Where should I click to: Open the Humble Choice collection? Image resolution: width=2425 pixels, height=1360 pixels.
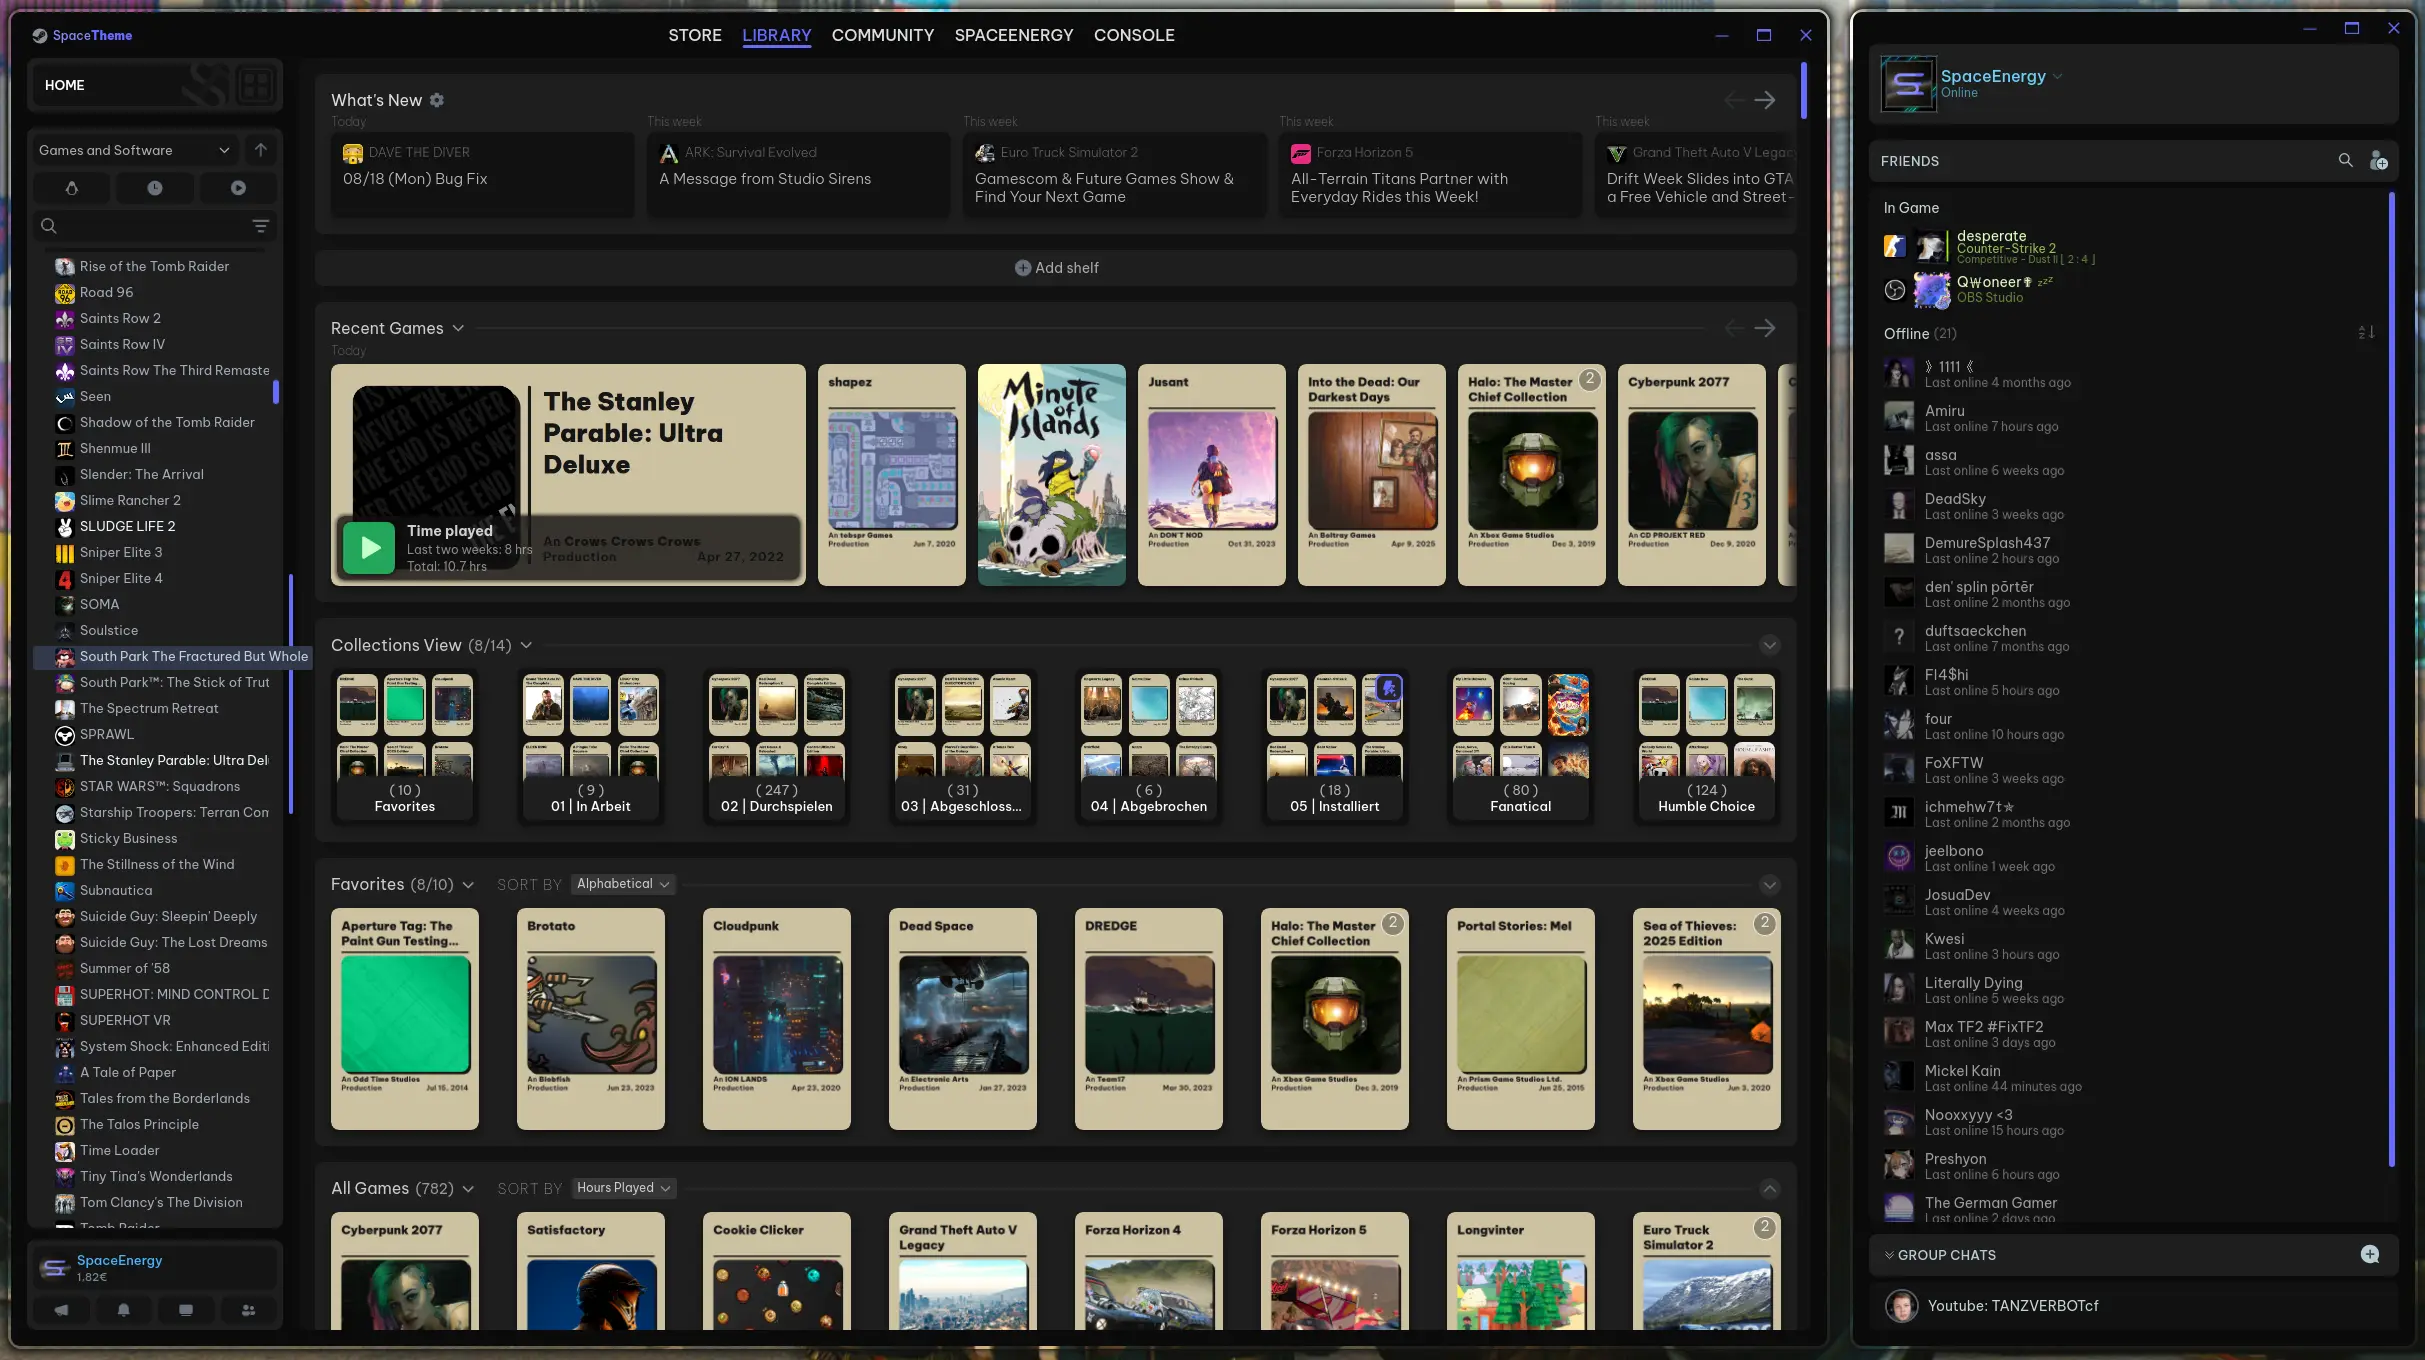[1706, 746]
